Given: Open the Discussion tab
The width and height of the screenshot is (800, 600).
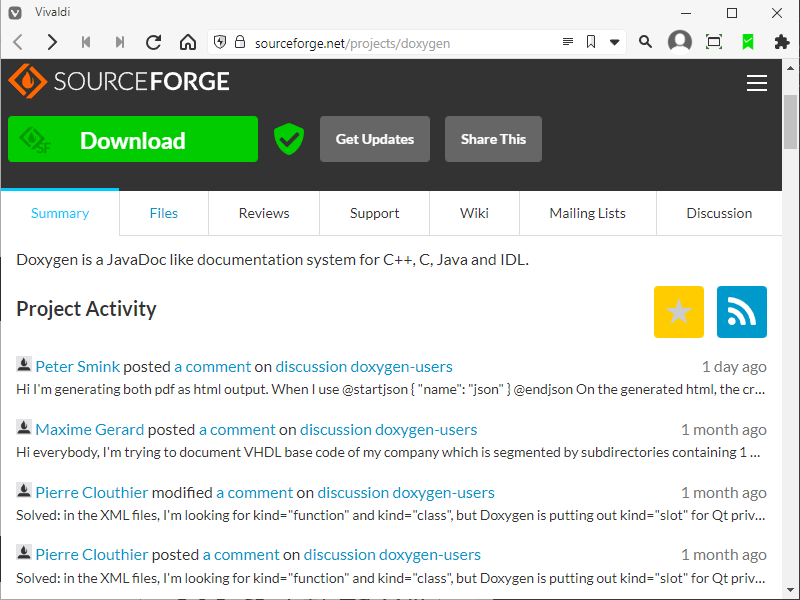Looking at the screenshot, I should pos(719,213).
